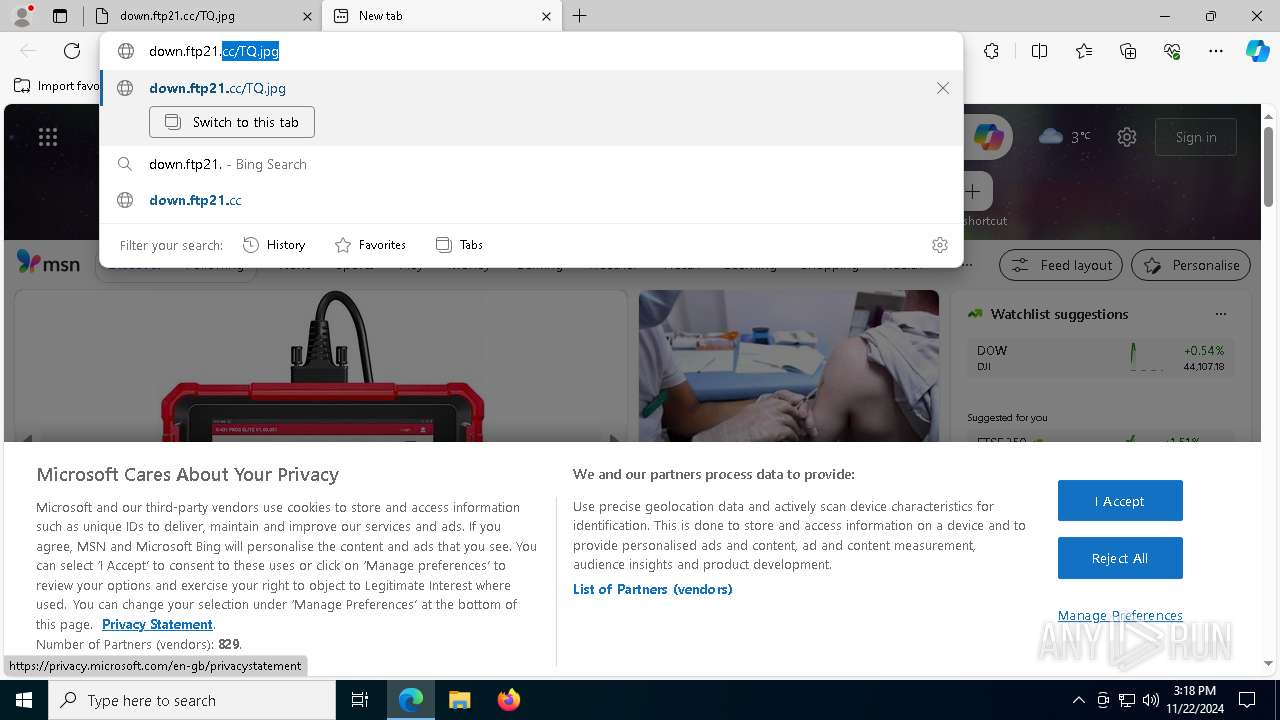Open weather showing 3°C
The image size is (1280, 720).
click(x=1065, y=137)
